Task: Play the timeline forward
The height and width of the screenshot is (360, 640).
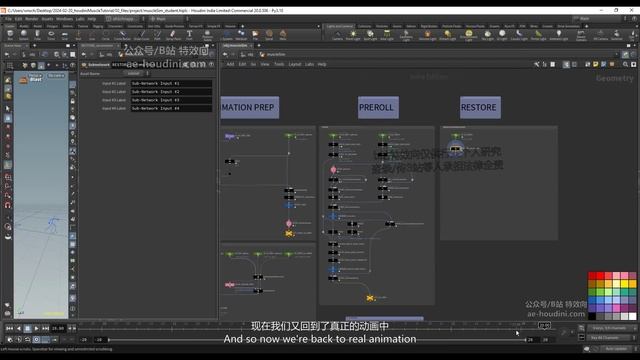Action: tap(36, 328)
